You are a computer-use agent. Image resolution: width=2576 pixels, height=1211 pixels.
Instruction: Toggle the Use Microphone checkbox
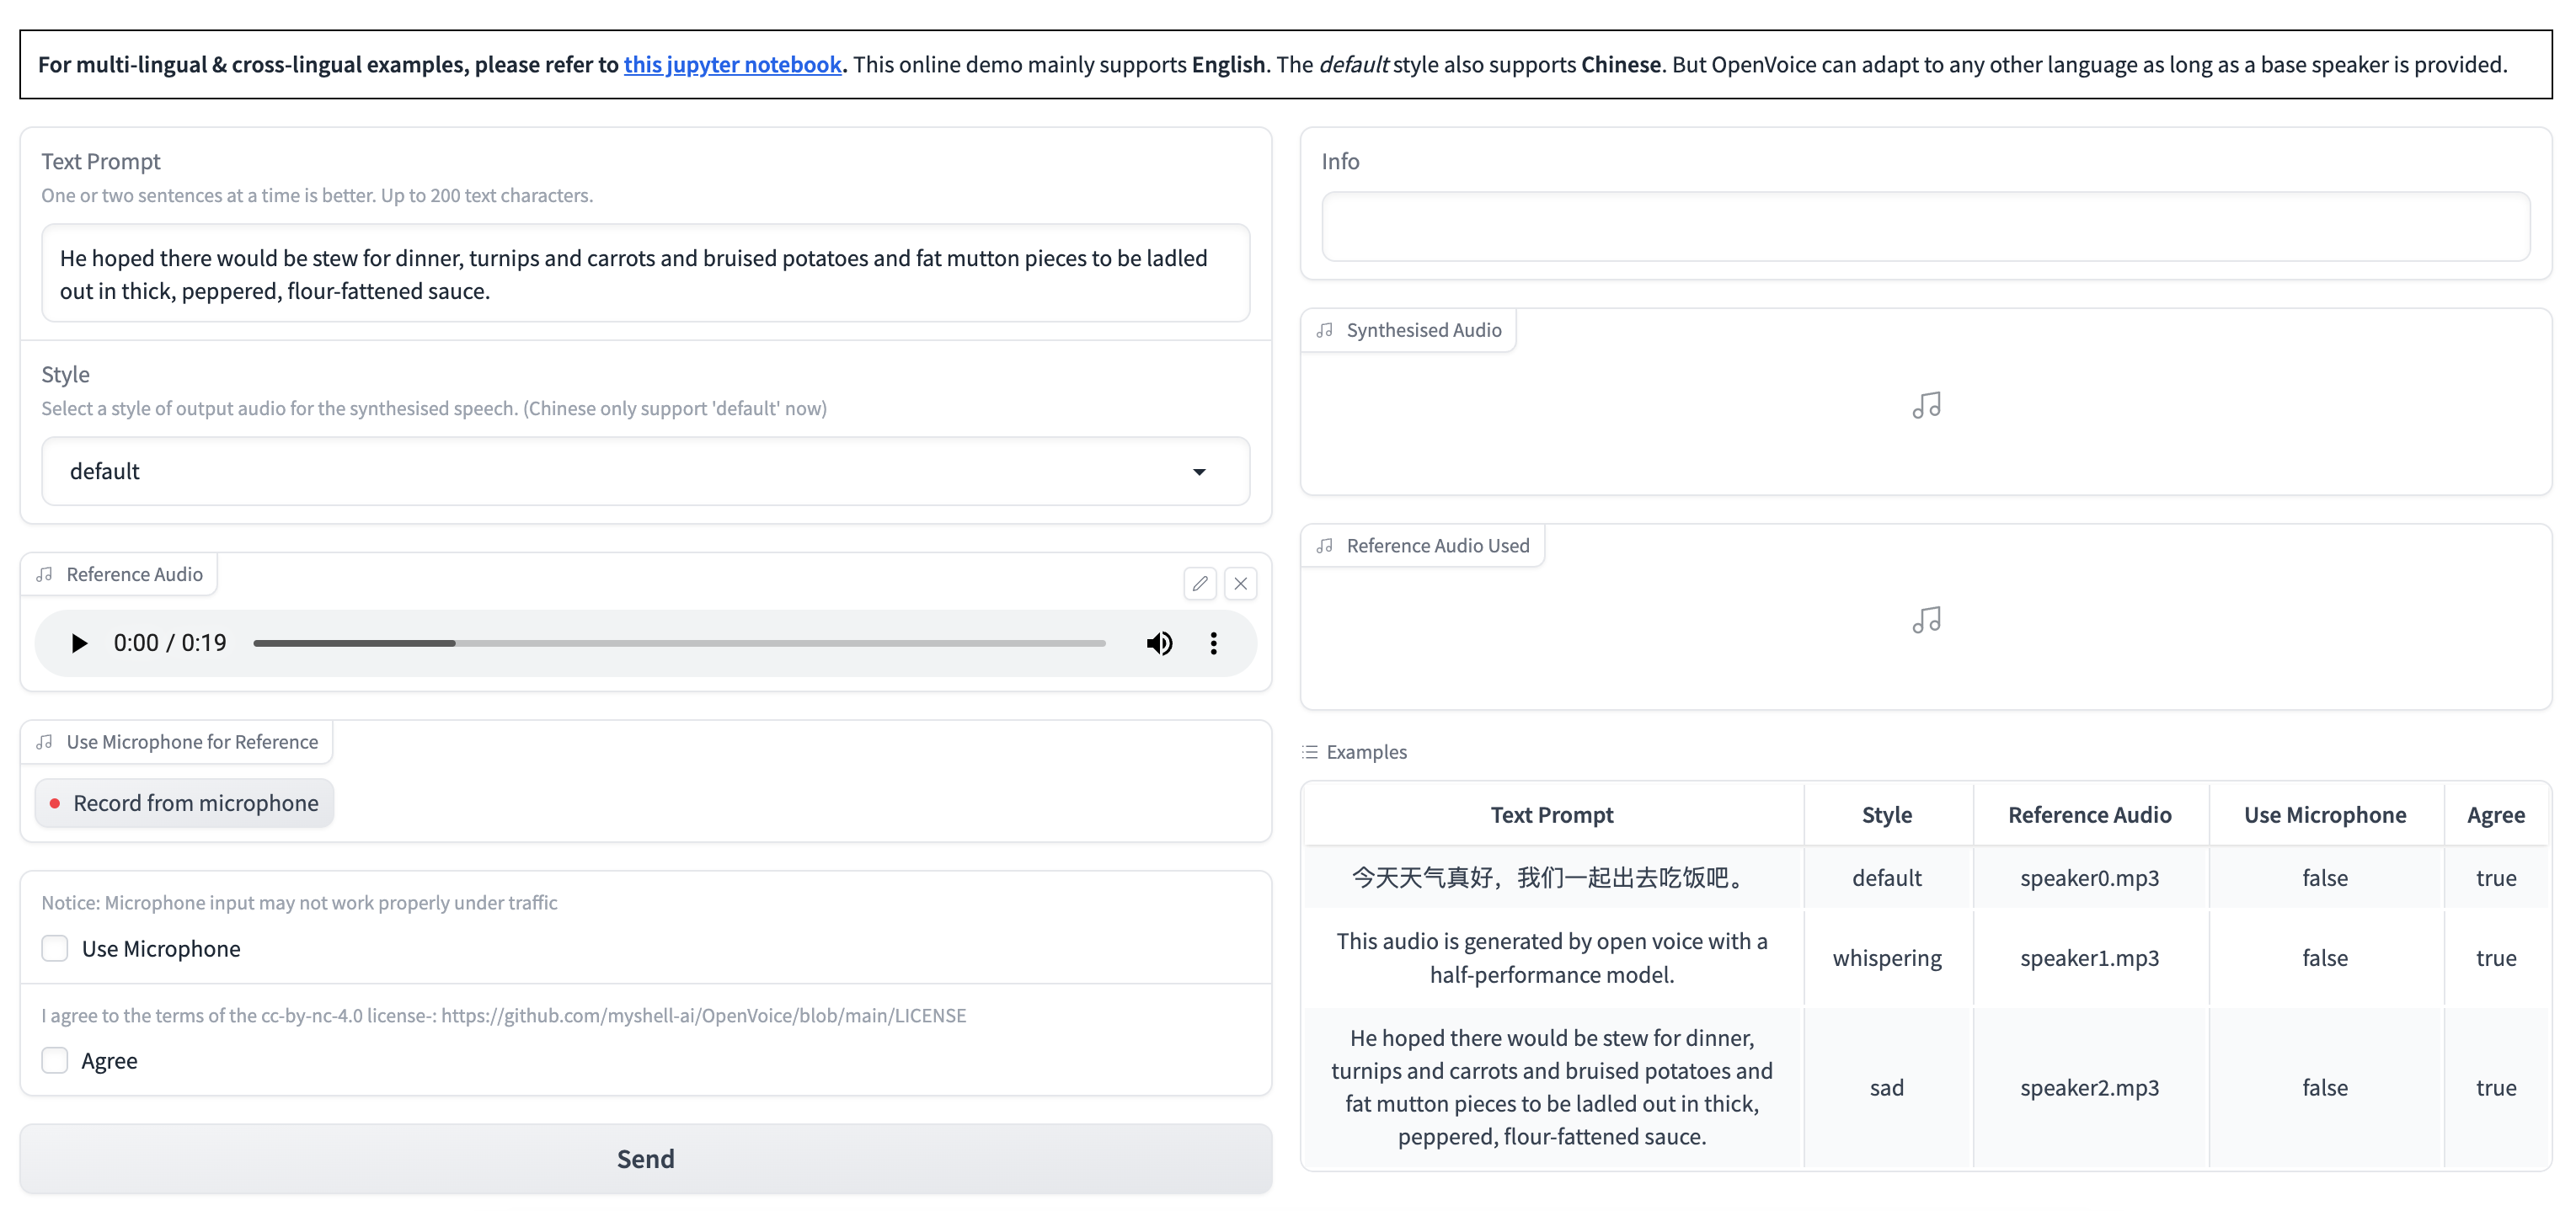(54, 947)
